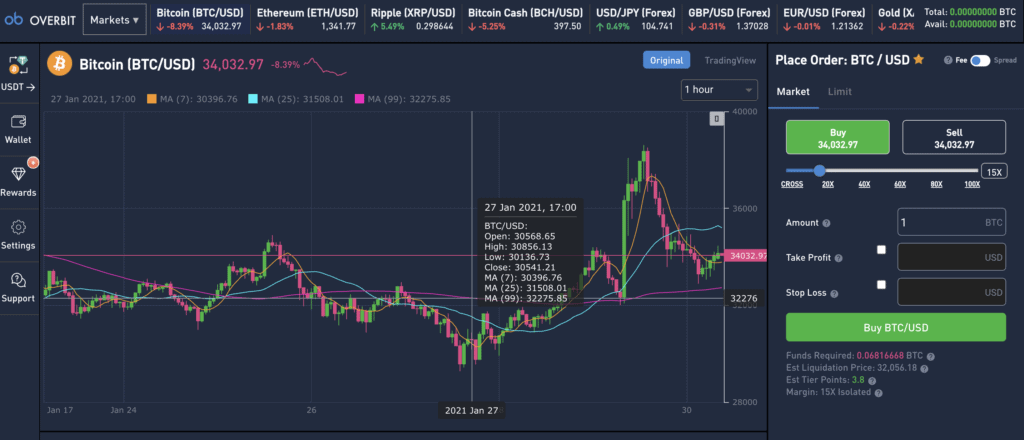Select 80X leverage link

click(936, 185)
